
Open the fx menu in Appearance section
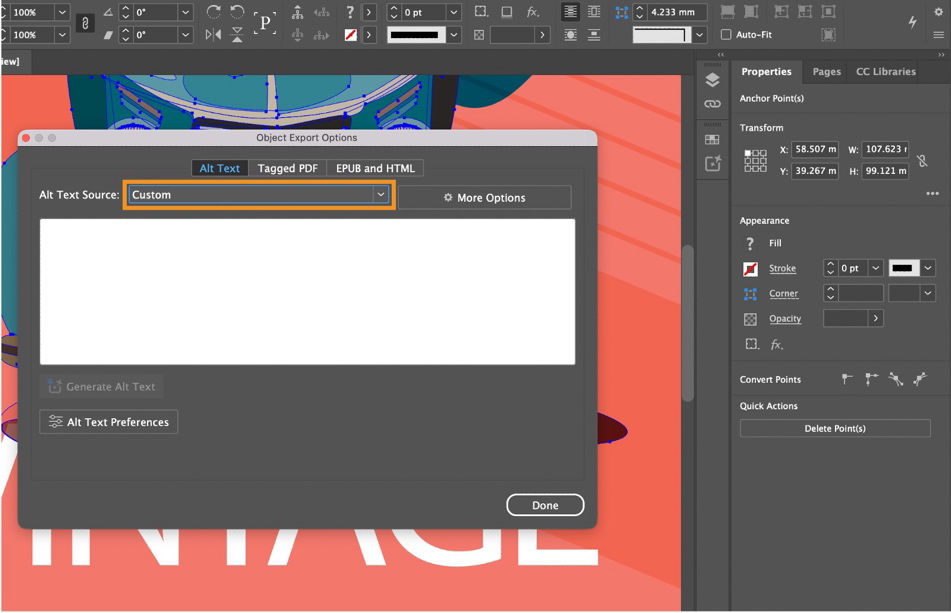[x=776, y=344]
